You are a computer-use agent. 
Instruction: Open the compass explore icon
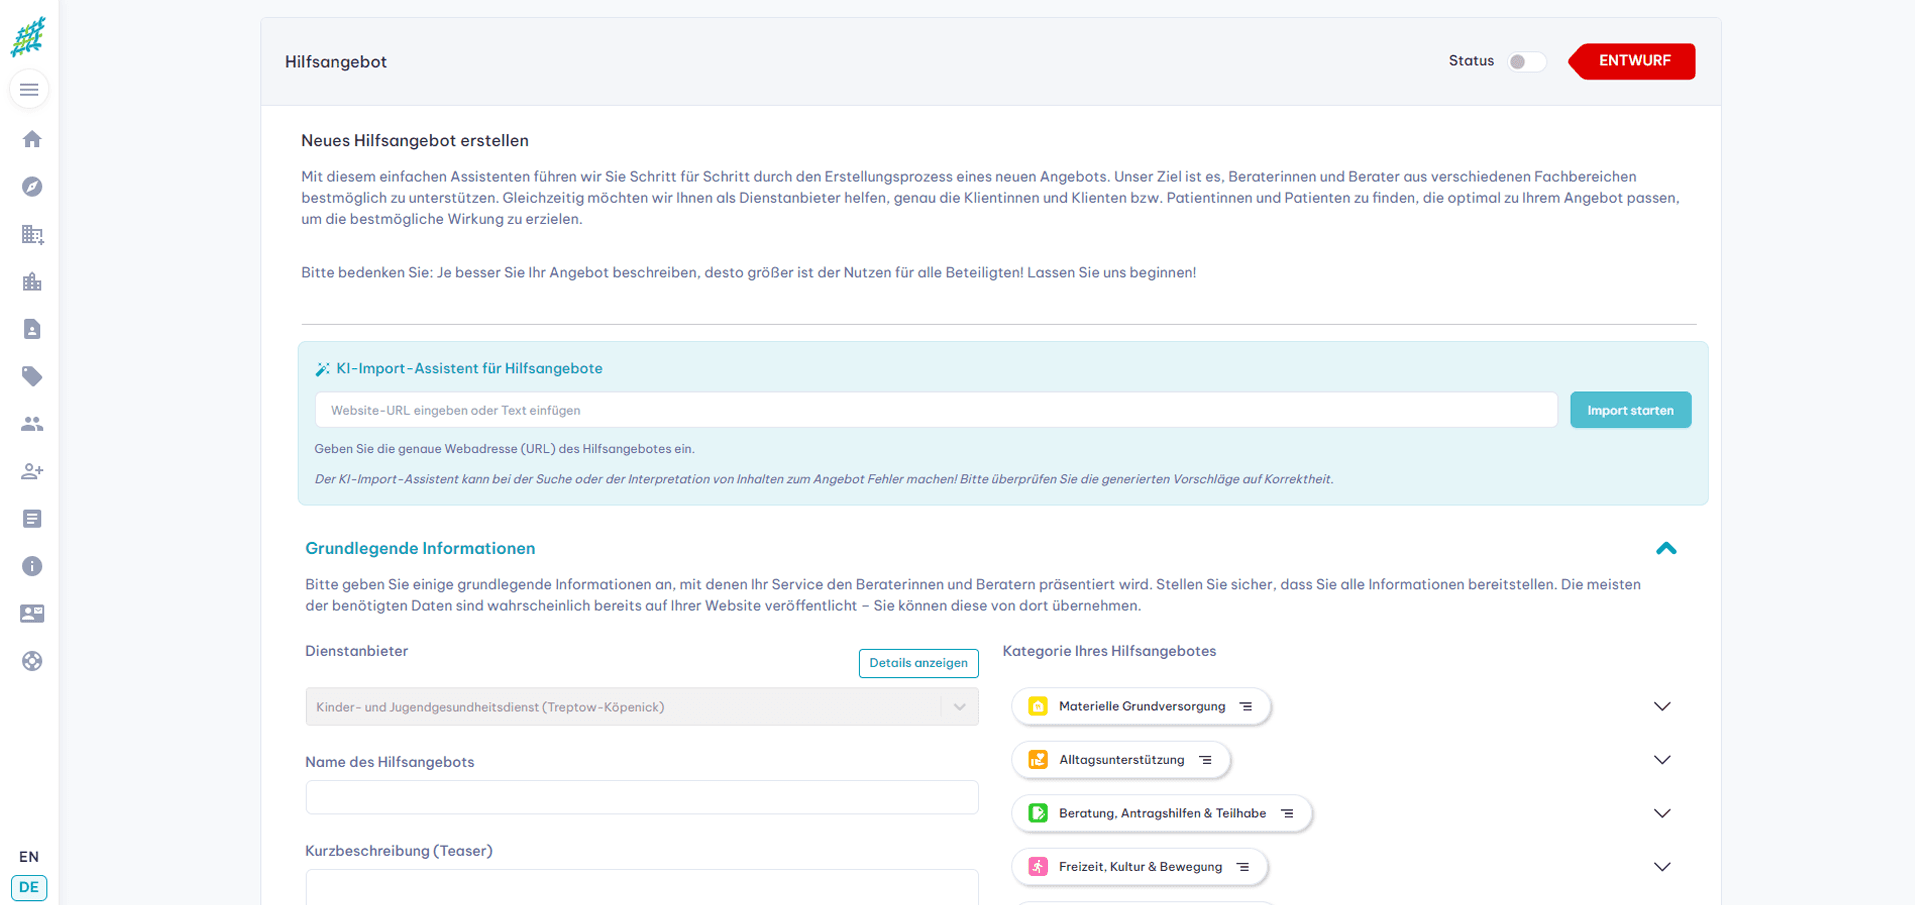(32, 187)
